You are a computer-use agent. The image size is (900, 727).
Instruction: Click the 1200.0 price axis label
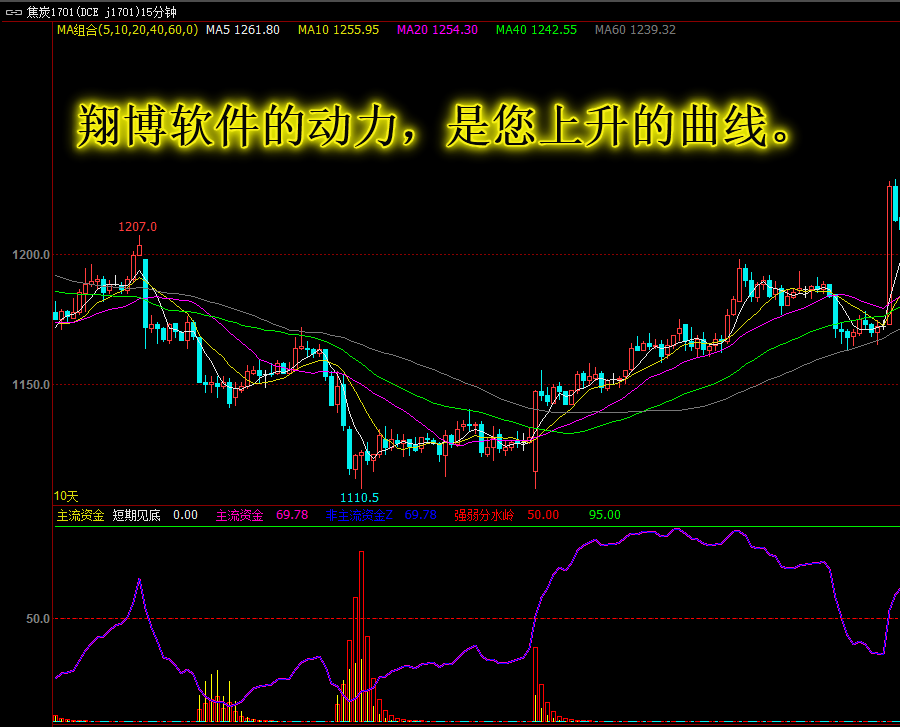point(32,255)
